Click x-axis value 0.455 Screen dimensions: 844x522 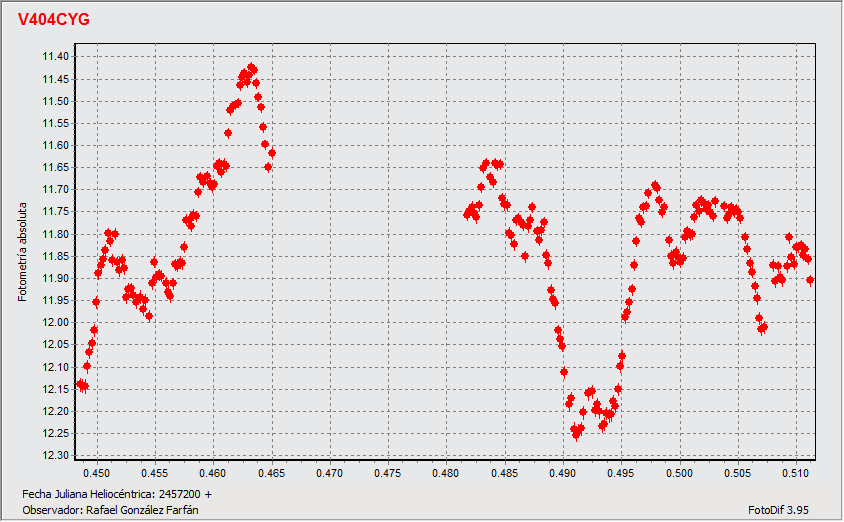[x=155, y=473]
